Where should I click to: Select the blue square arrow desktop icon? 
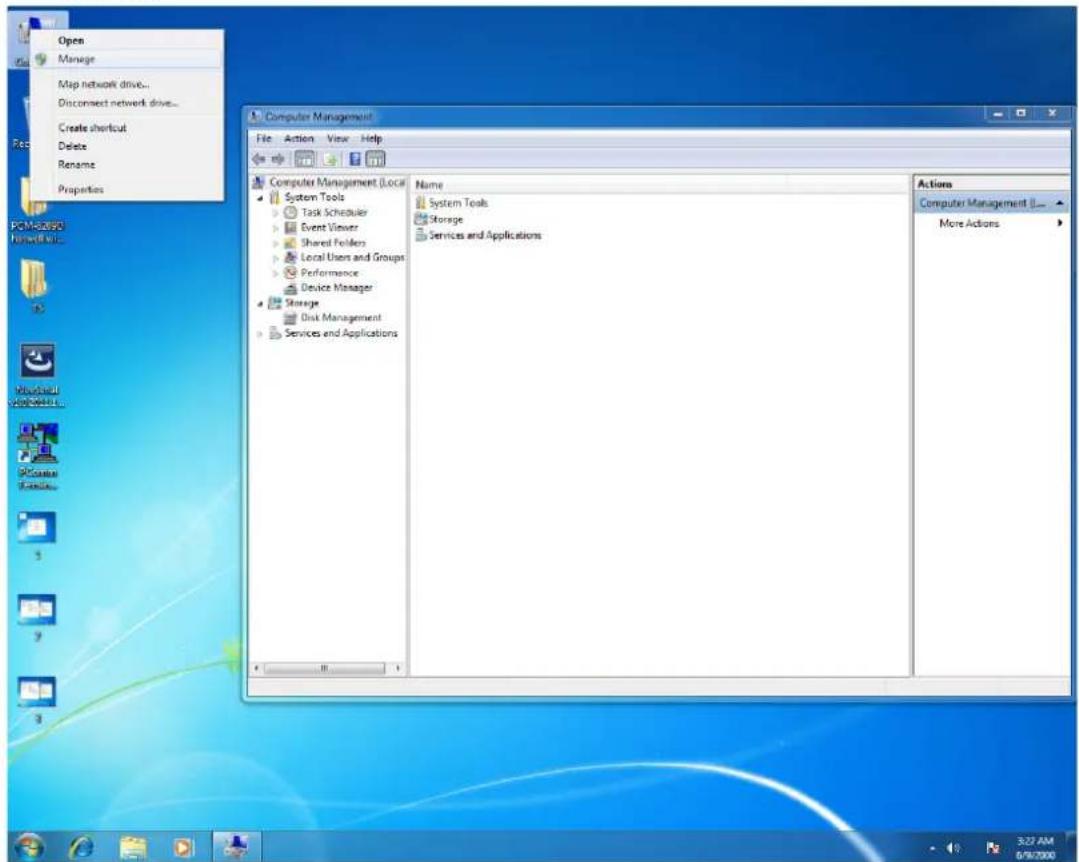tap(38, 376)
